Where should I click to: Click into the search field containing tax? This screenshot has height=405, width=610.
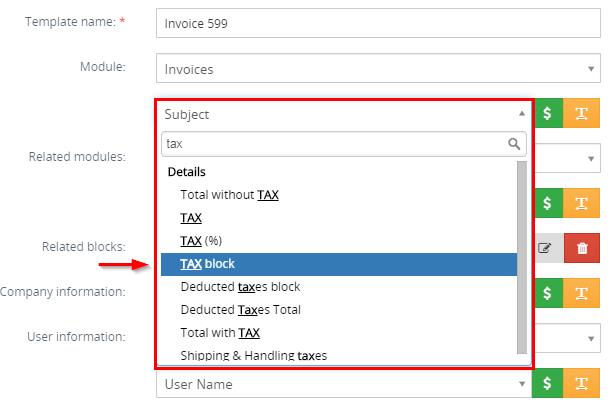point(330,143)
